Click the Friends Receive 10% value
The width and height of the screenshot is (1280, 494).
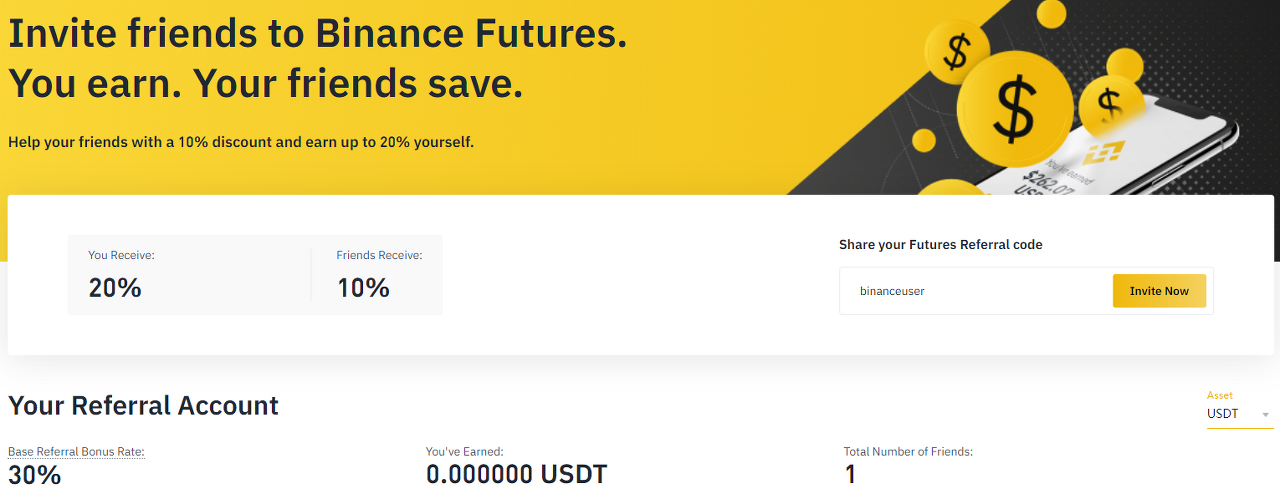(x=363, y=288)
